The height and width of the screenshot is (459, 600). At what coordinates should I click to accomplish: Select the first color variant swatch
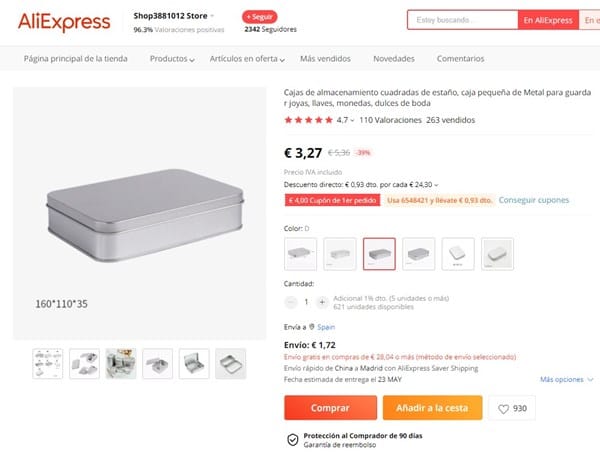301,253
